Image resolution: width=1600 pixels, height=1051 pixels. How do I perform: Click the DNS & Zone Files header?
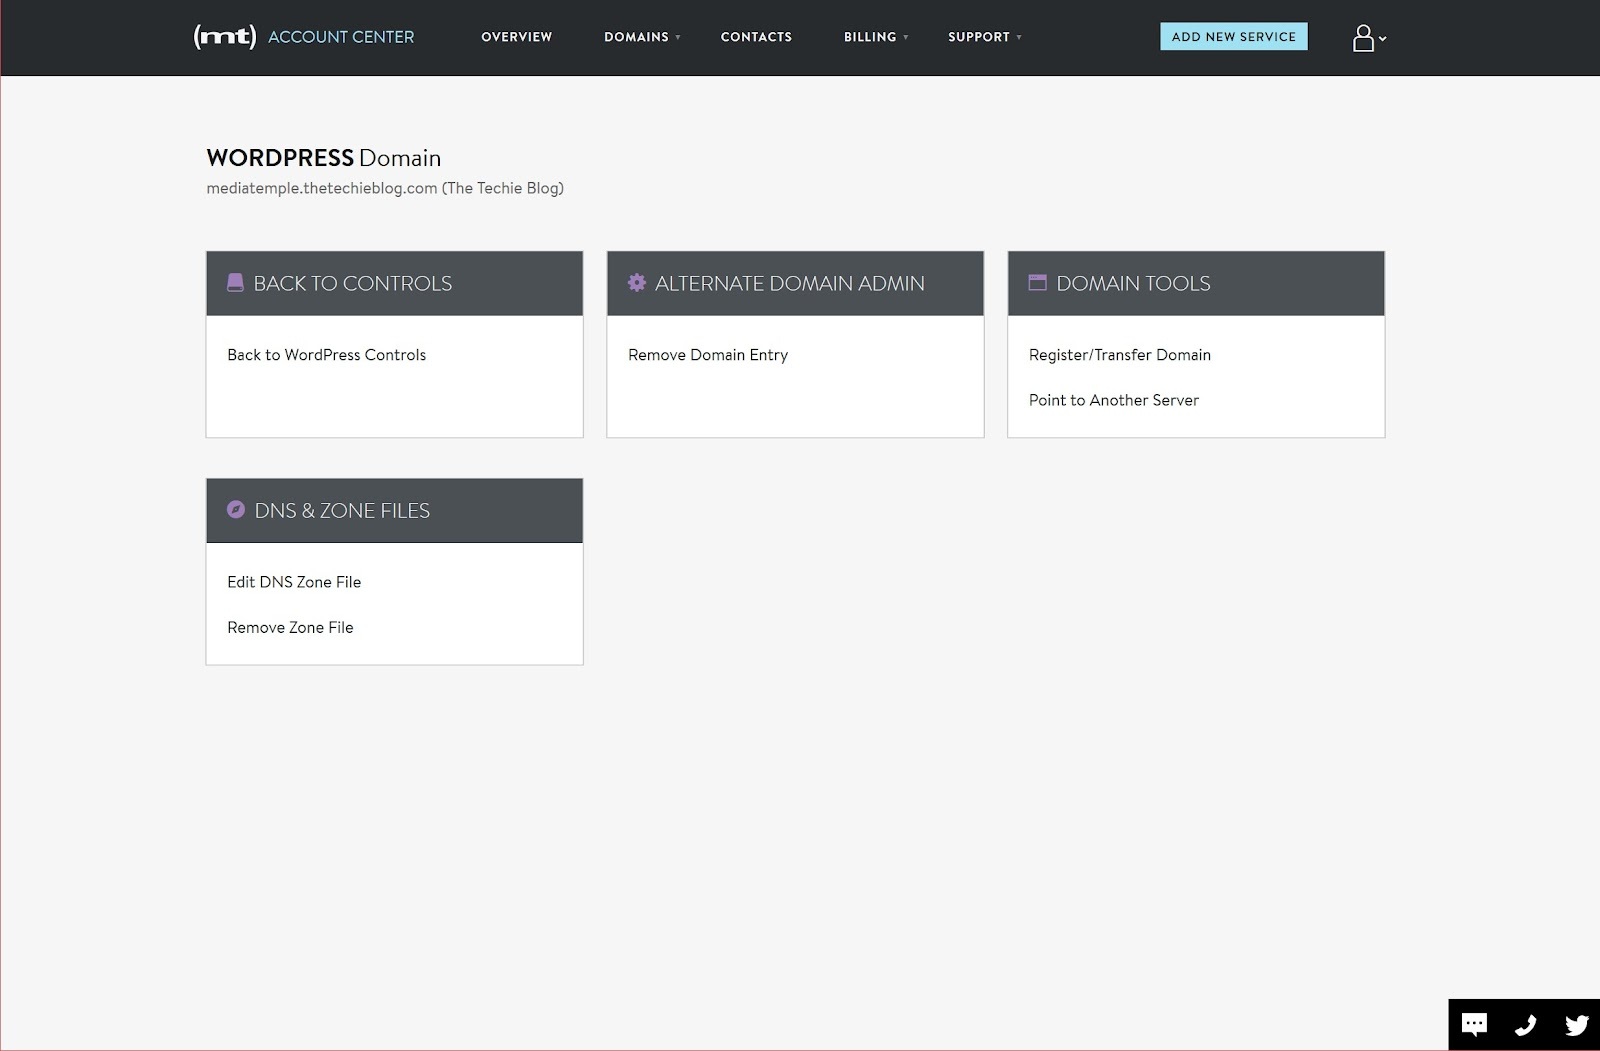coord(394,510)
